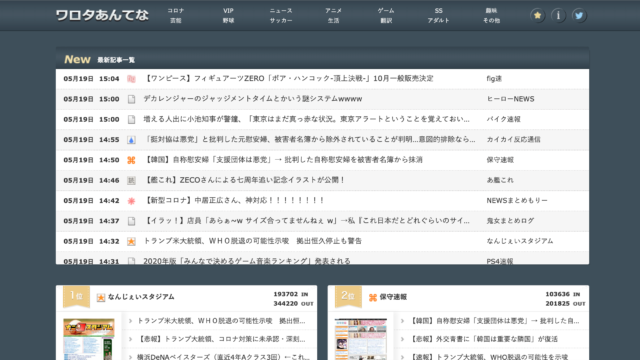Open 保守速報 rank 2 site title

(393, 297)
